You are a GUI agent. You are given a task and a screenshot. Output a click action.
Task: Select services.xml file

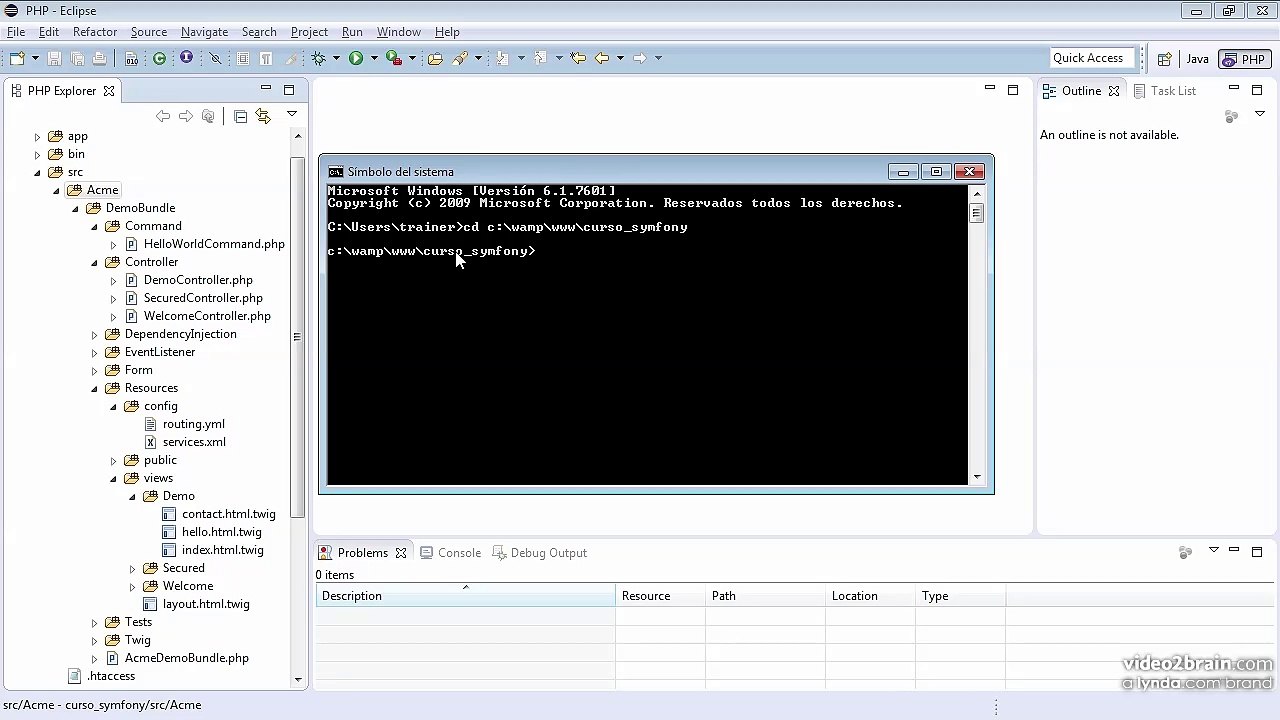click(x=194, y=442)
